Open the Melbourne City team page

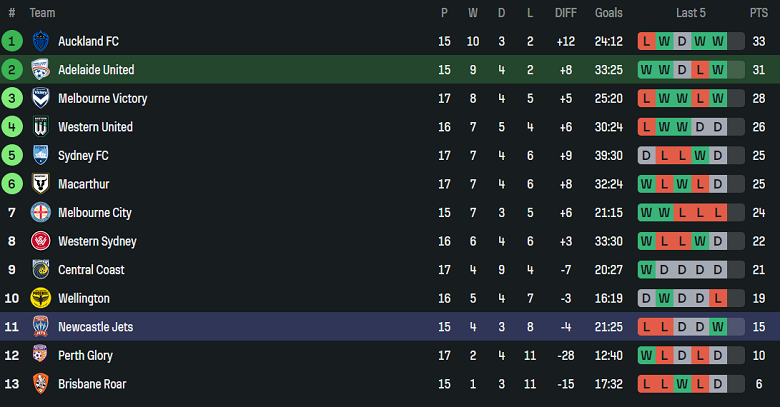tap(94, 213)
